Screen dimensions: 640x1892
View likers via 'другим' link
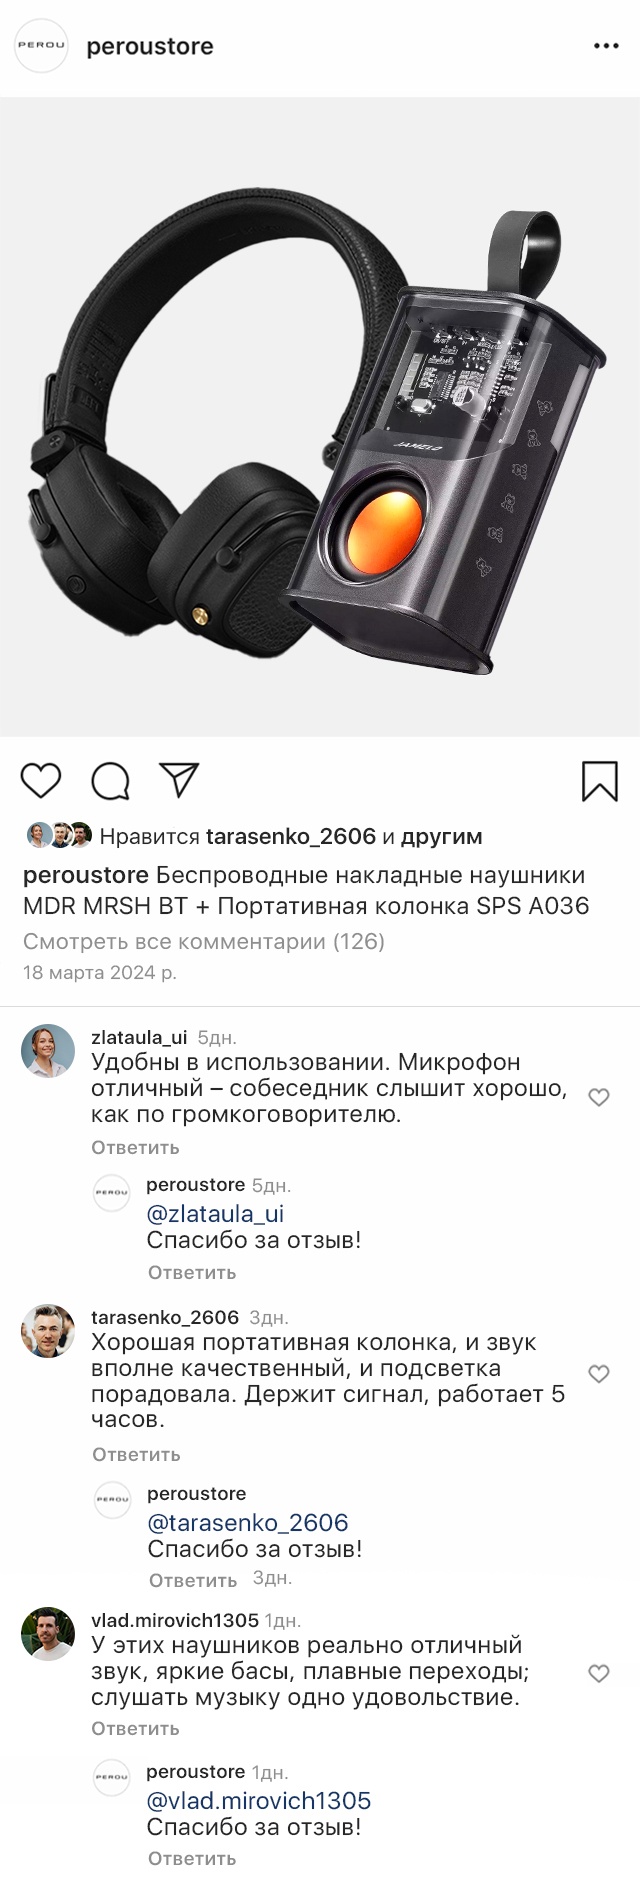click(442, 836)
